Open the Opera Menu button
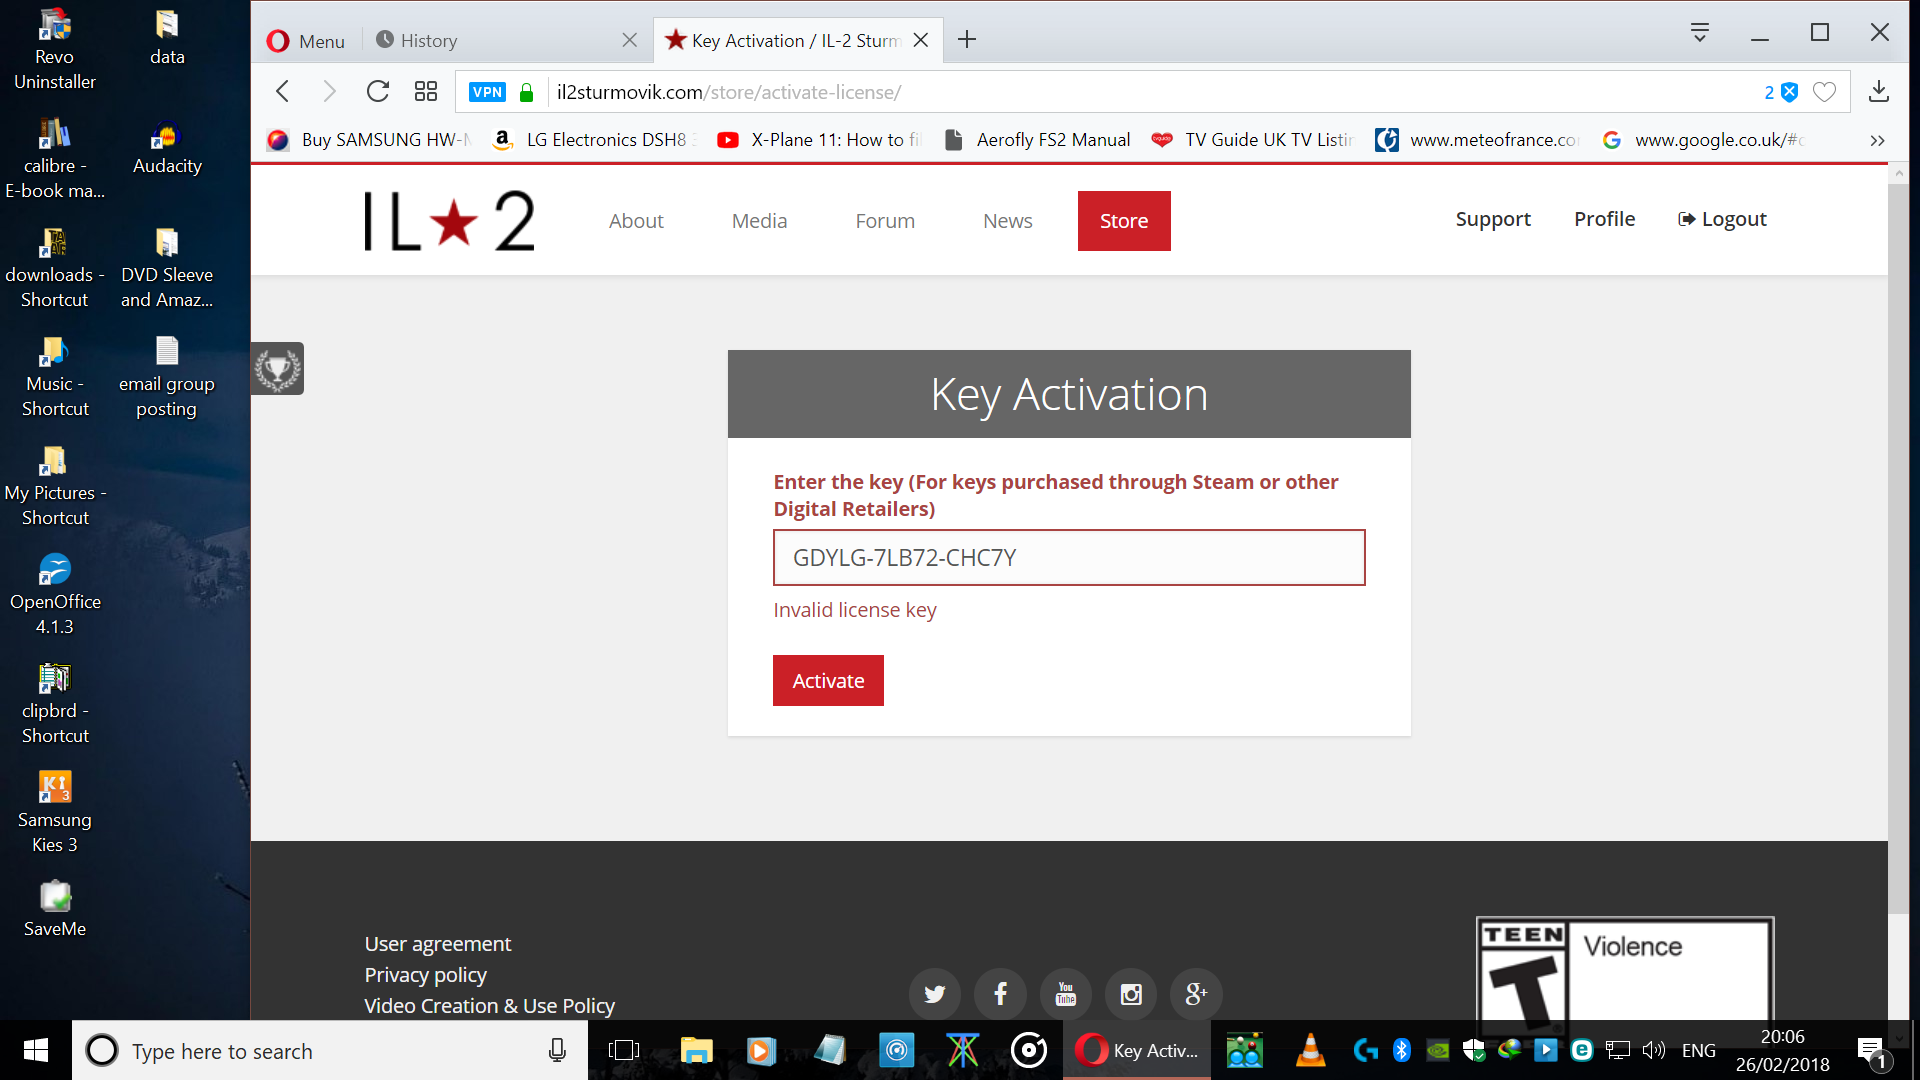The image size is (1920, 1080). click(306, 40)
